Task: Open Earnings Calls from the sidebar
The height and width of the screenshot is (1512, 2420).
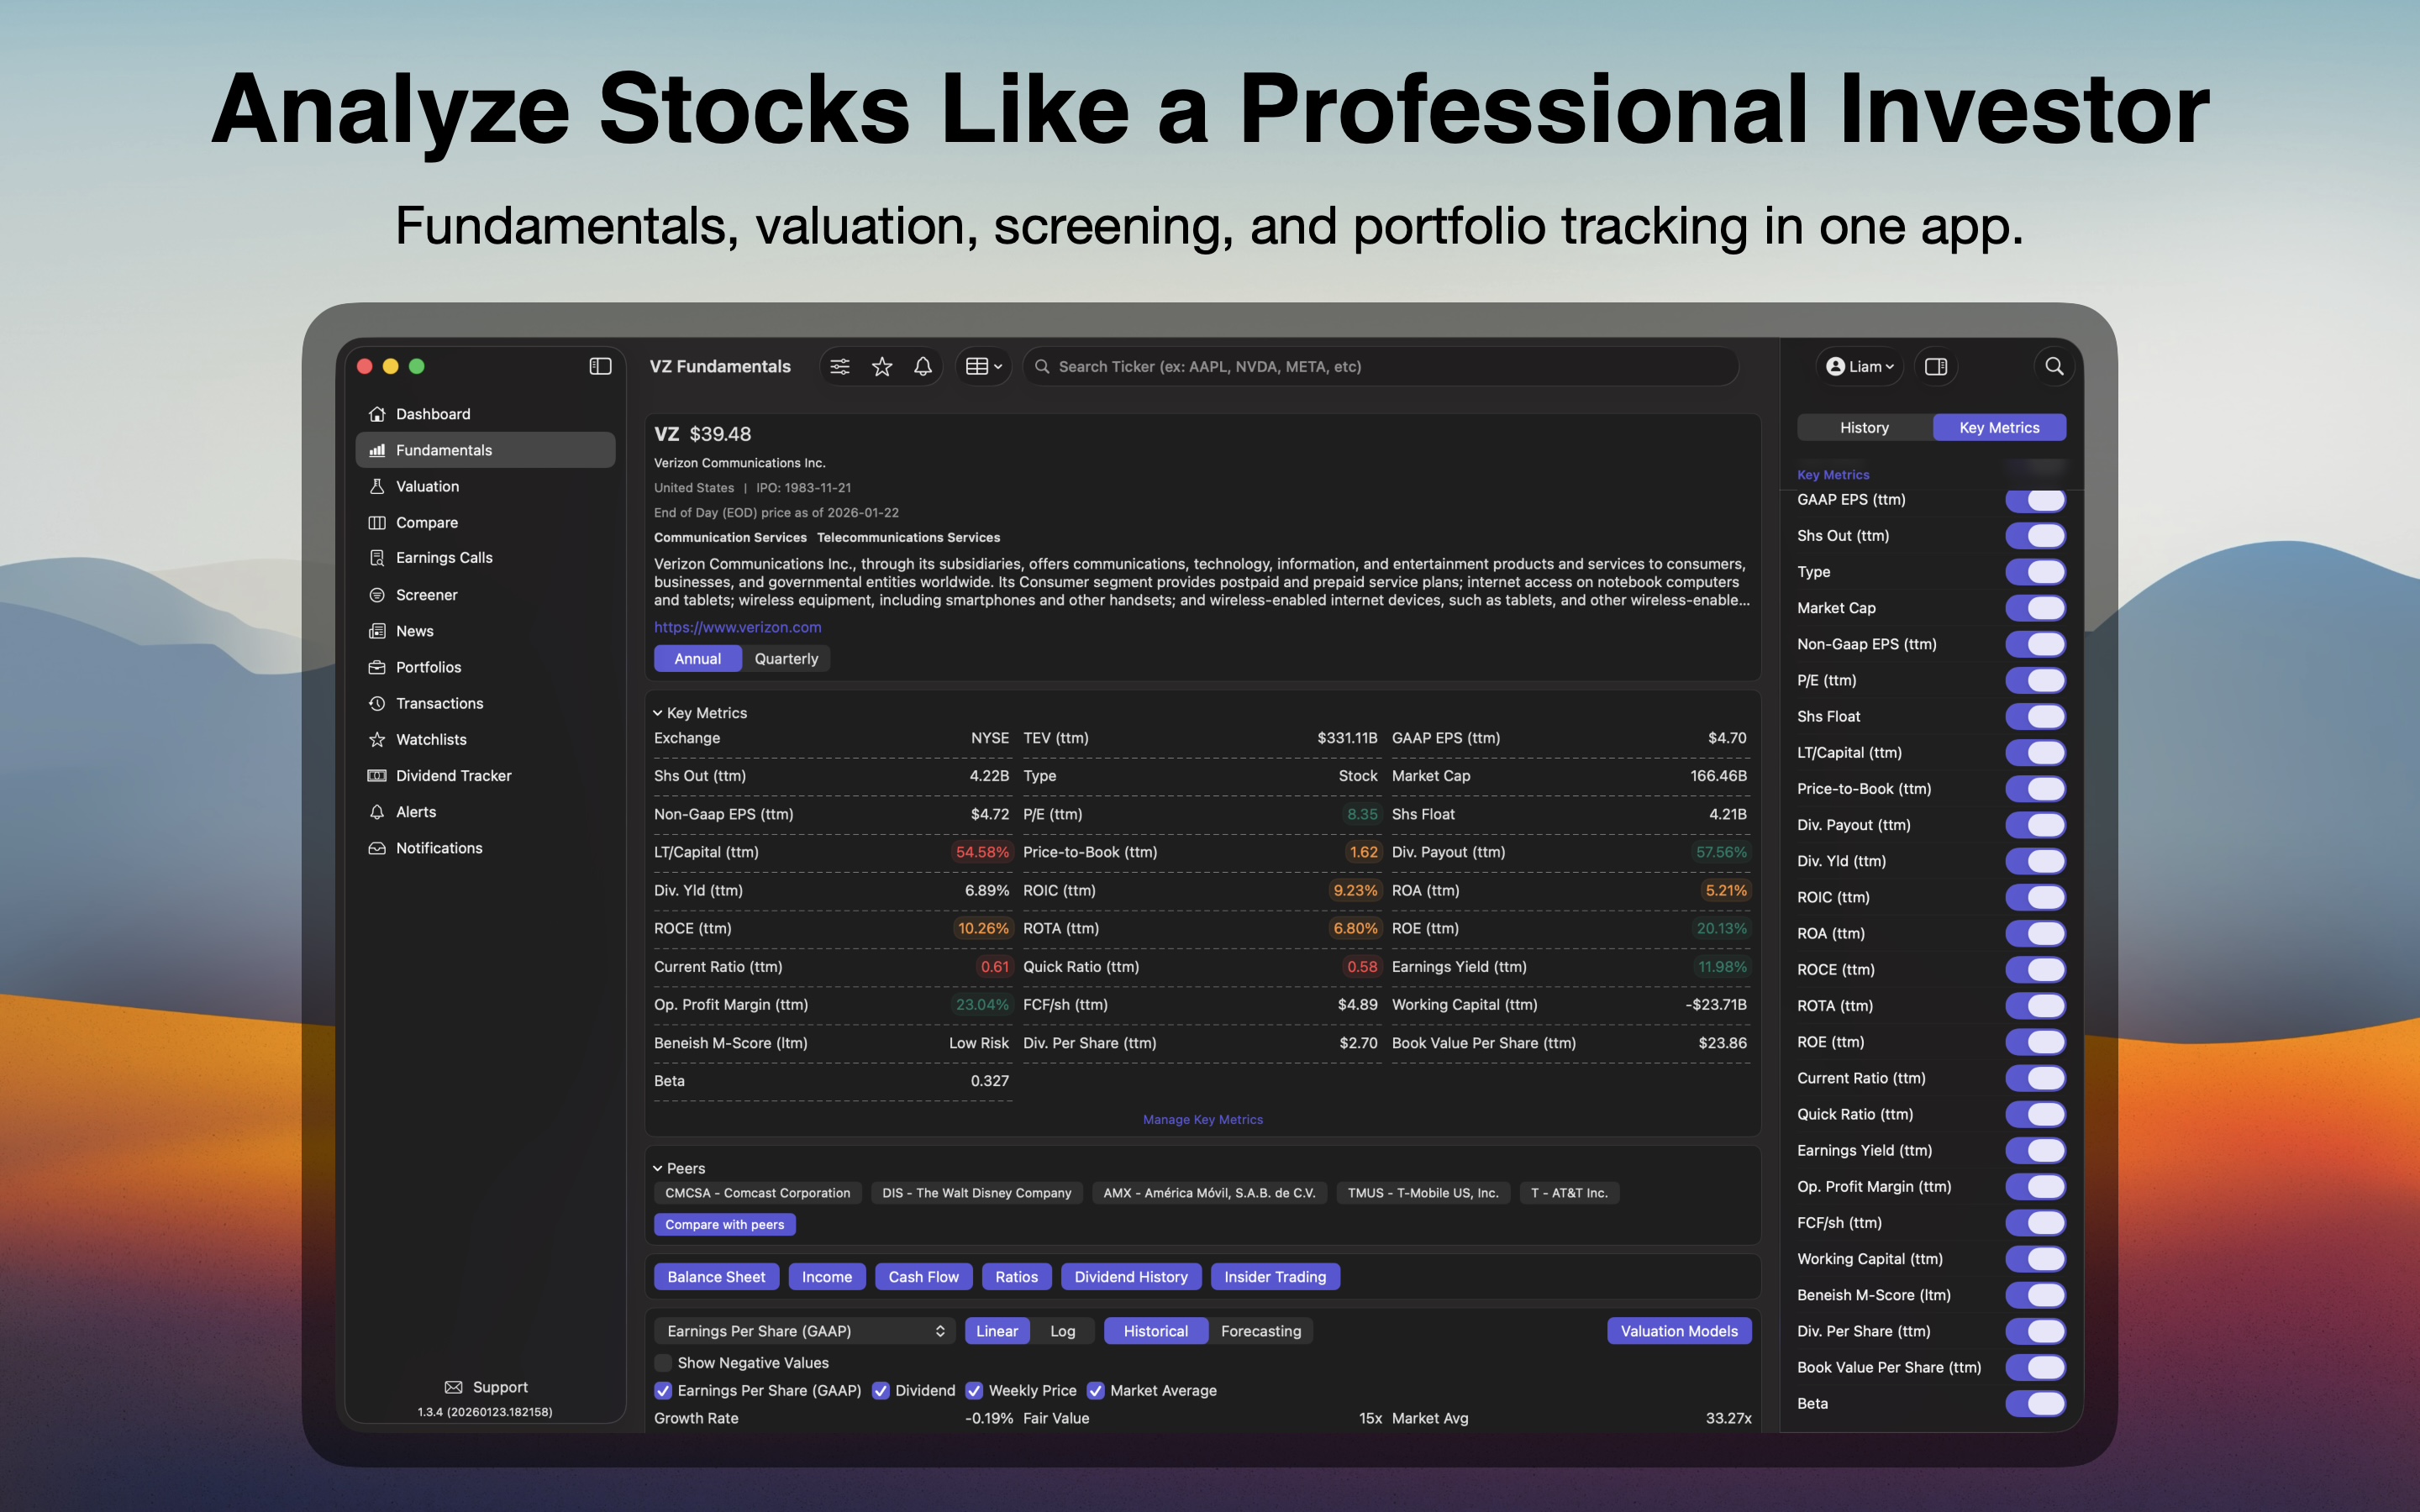Action: pyautogui.click(x=442, y=557)
